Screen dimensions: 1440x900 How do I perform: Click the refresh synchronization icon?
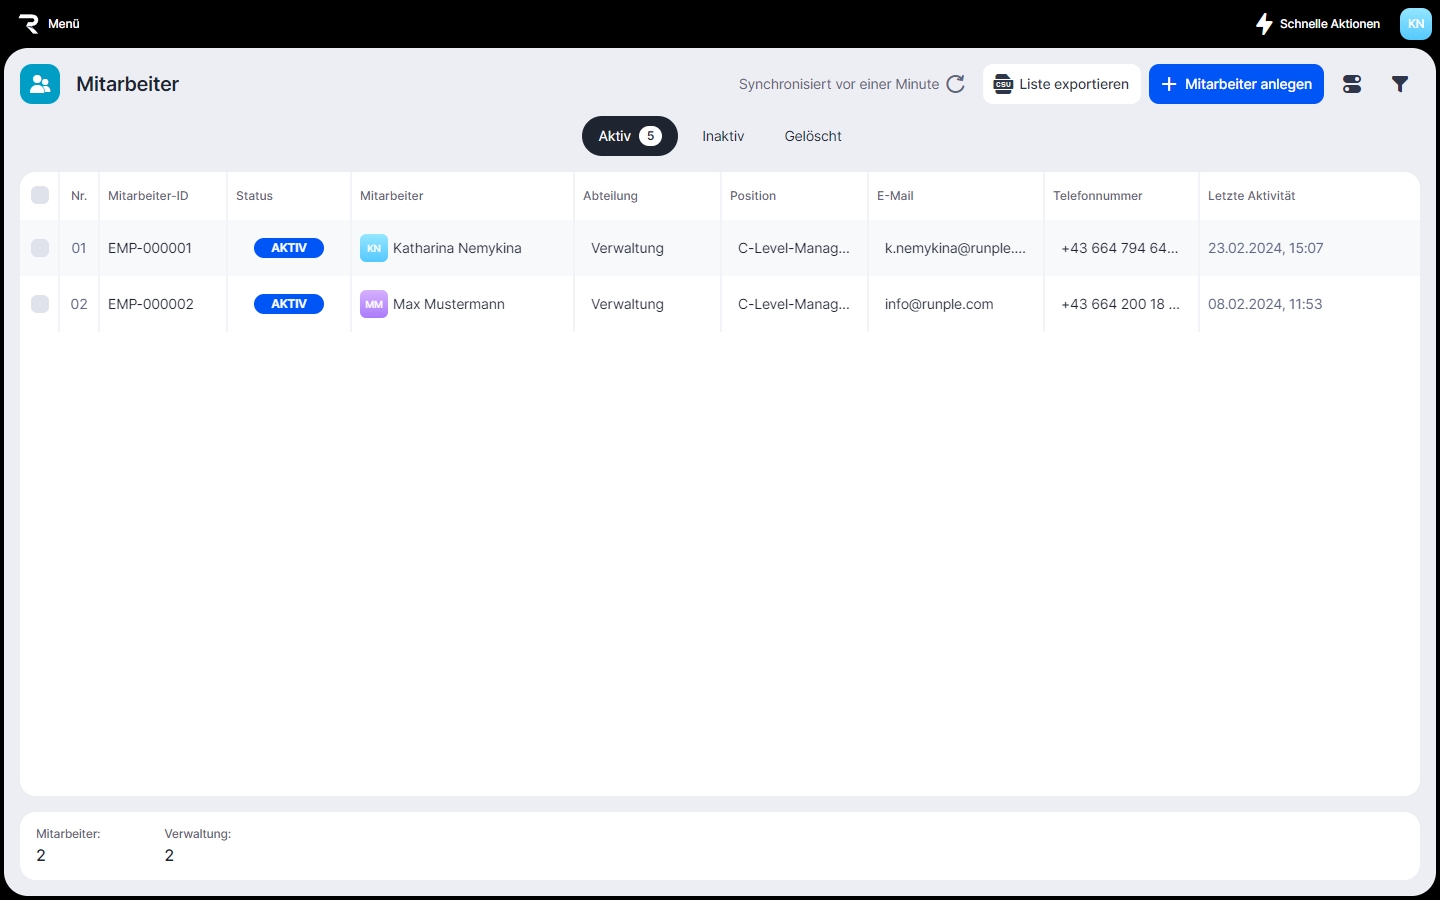click(956, 84)
